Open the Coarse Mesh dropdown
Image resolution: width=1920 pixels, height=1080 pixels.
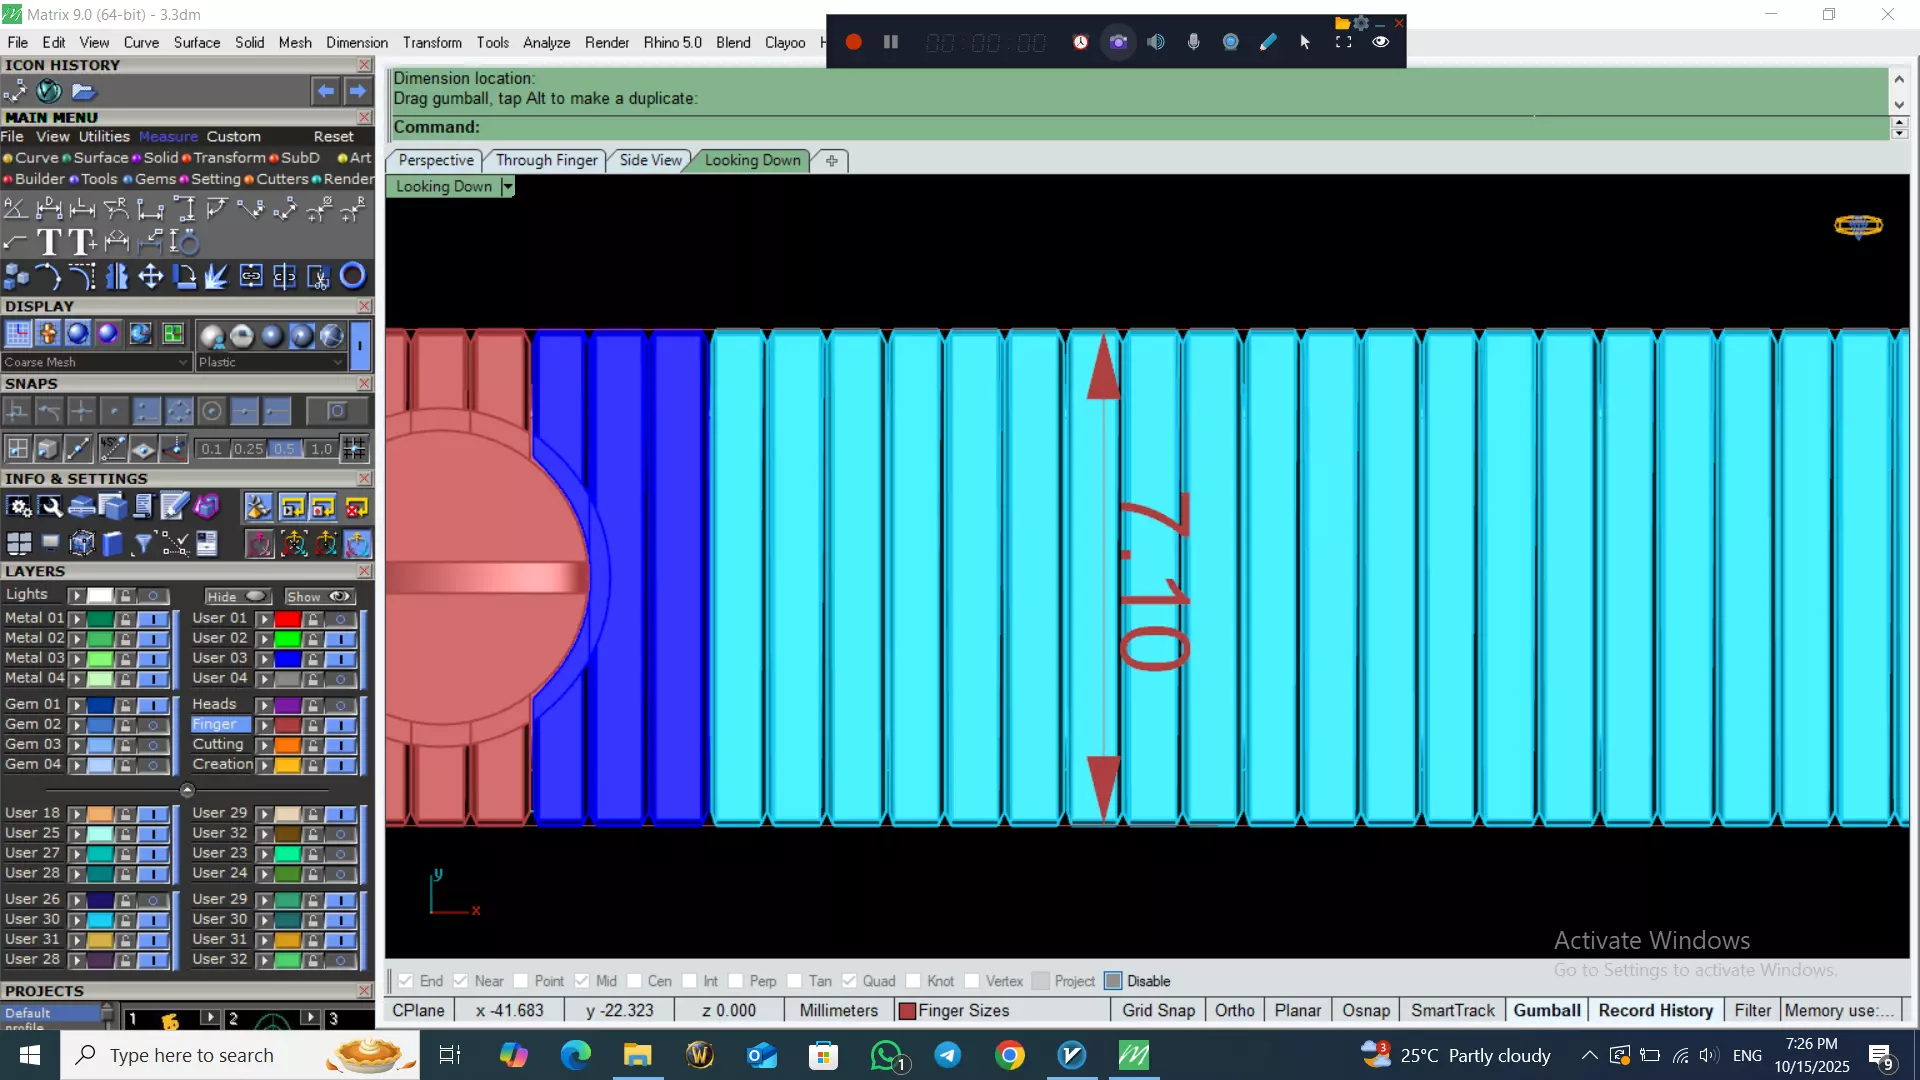click(183, 362)
